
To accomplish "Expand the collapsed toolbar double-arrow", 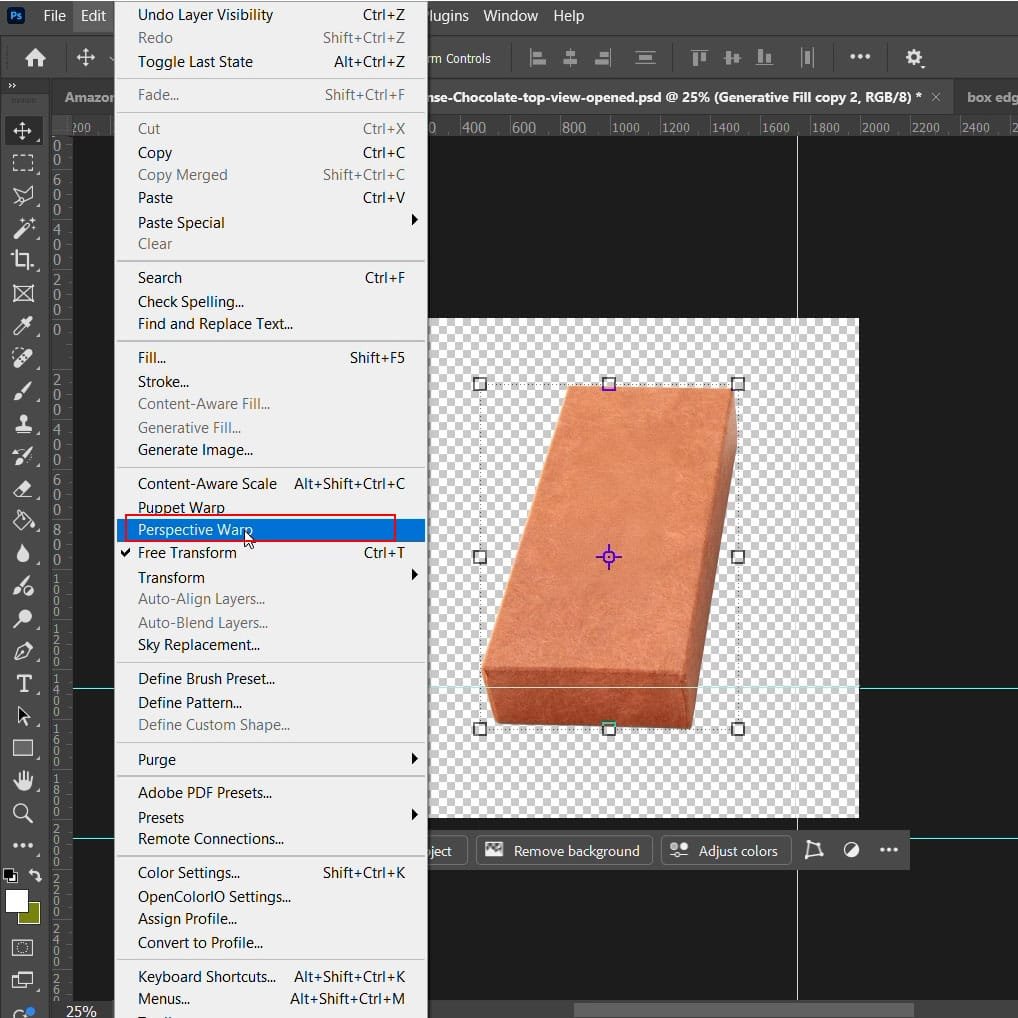I will pos(12,85).
